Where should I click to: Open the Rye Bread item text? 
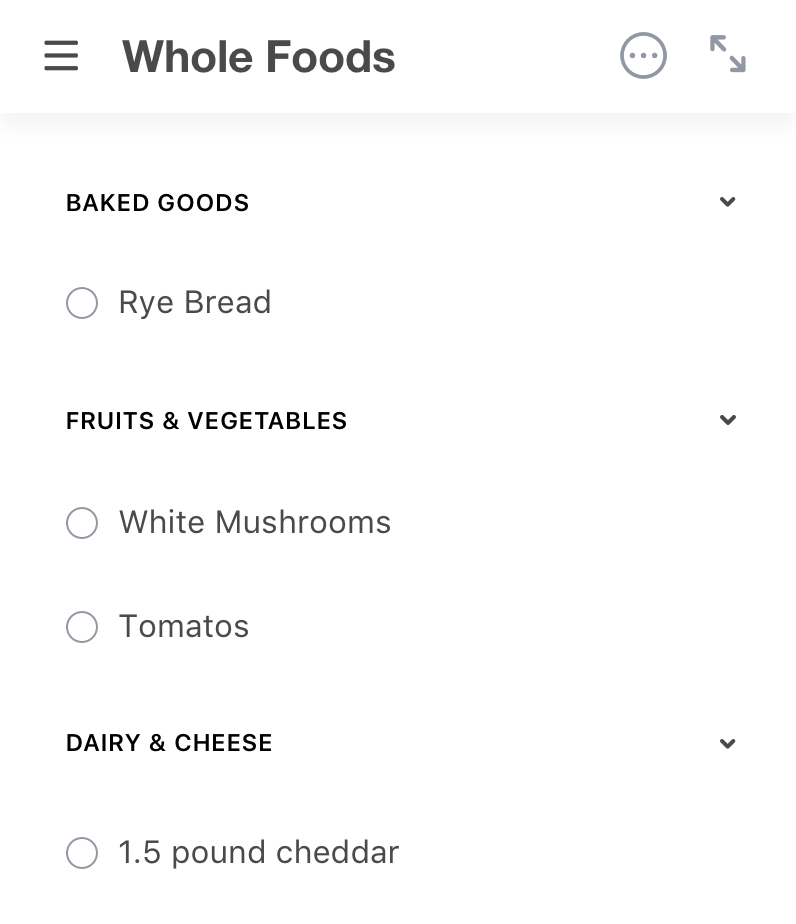(195, 303)
